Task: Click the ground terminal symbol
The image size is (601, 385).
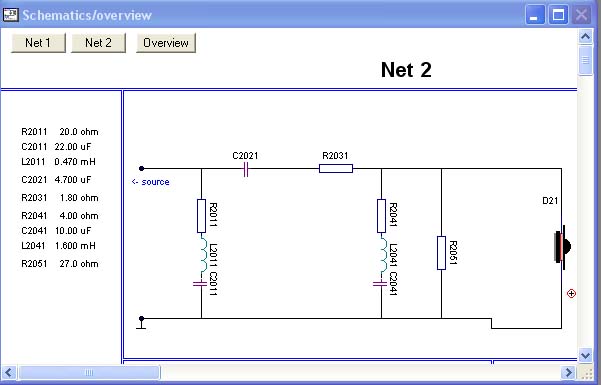Action: [141, 323]
